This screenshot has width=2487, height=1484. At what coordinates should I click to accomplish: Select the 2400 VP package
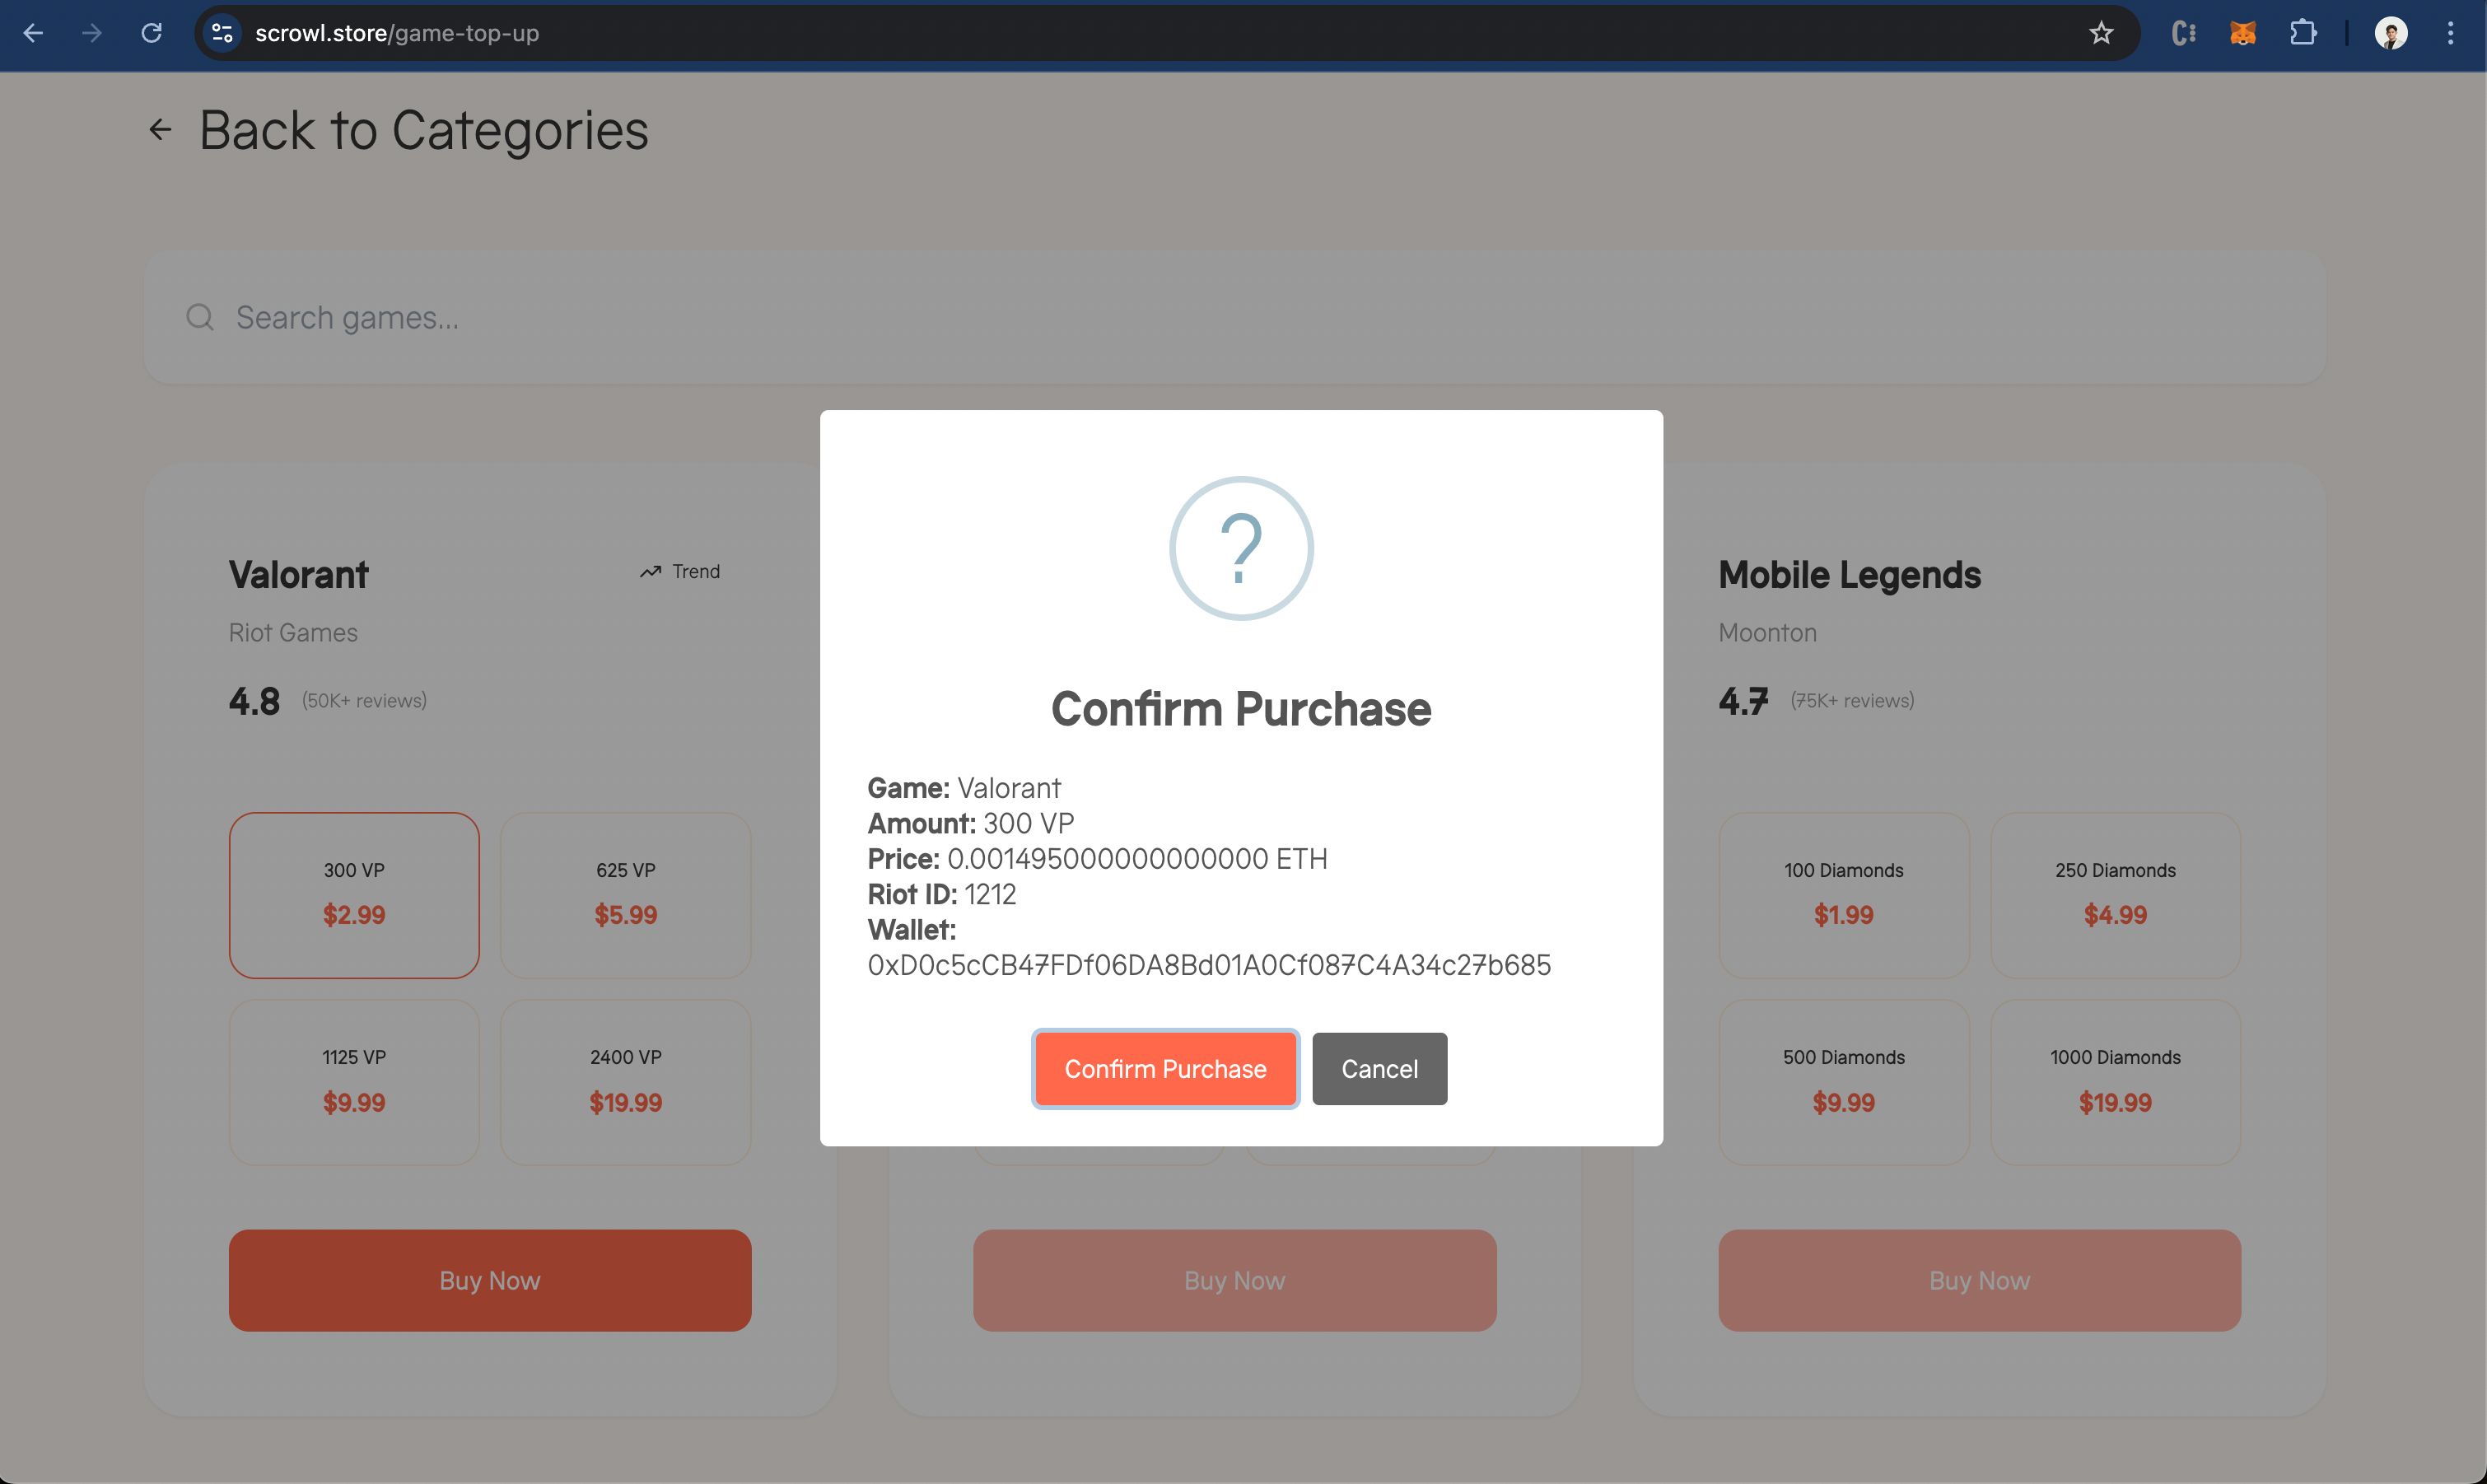[x=626, y=1082]
